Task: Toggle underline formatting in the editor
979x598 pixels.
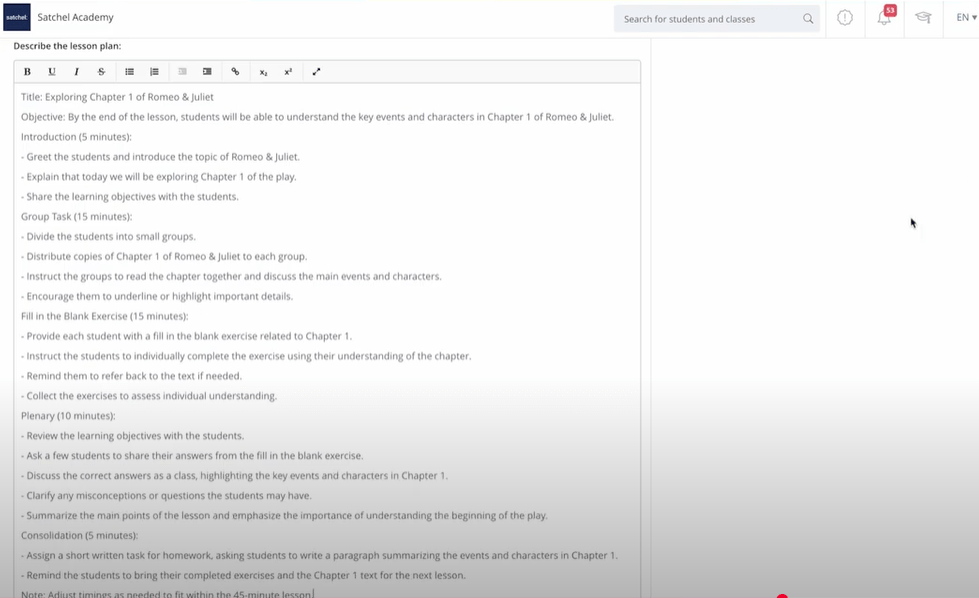Action: pyautogui.click(x=52, y=72)
